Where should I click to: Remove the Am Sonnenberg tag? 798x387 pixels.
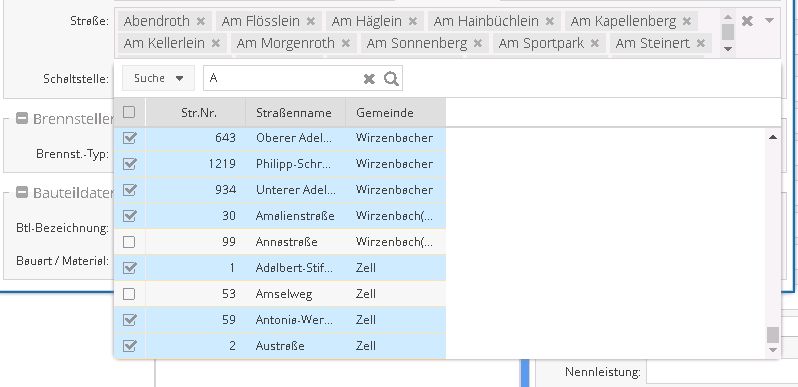[478, 43]
